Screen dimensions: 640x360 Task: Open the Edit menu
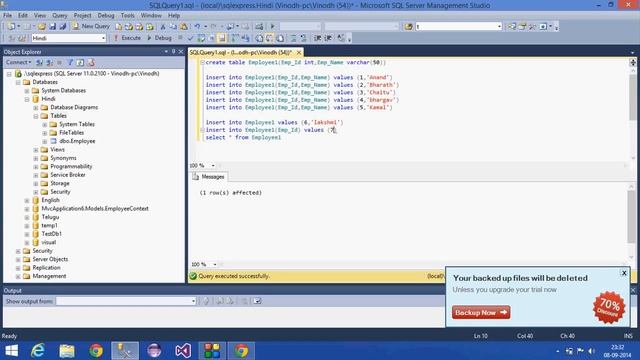(x=23, y=16)
